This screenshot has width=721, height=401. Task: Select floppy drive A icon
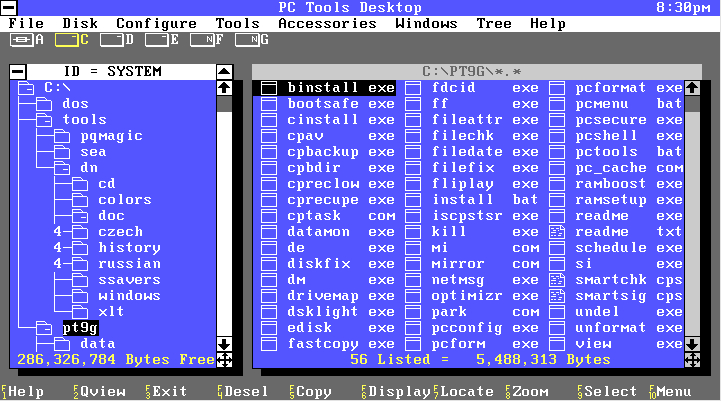pyautogui.click(x=22, y=40)
